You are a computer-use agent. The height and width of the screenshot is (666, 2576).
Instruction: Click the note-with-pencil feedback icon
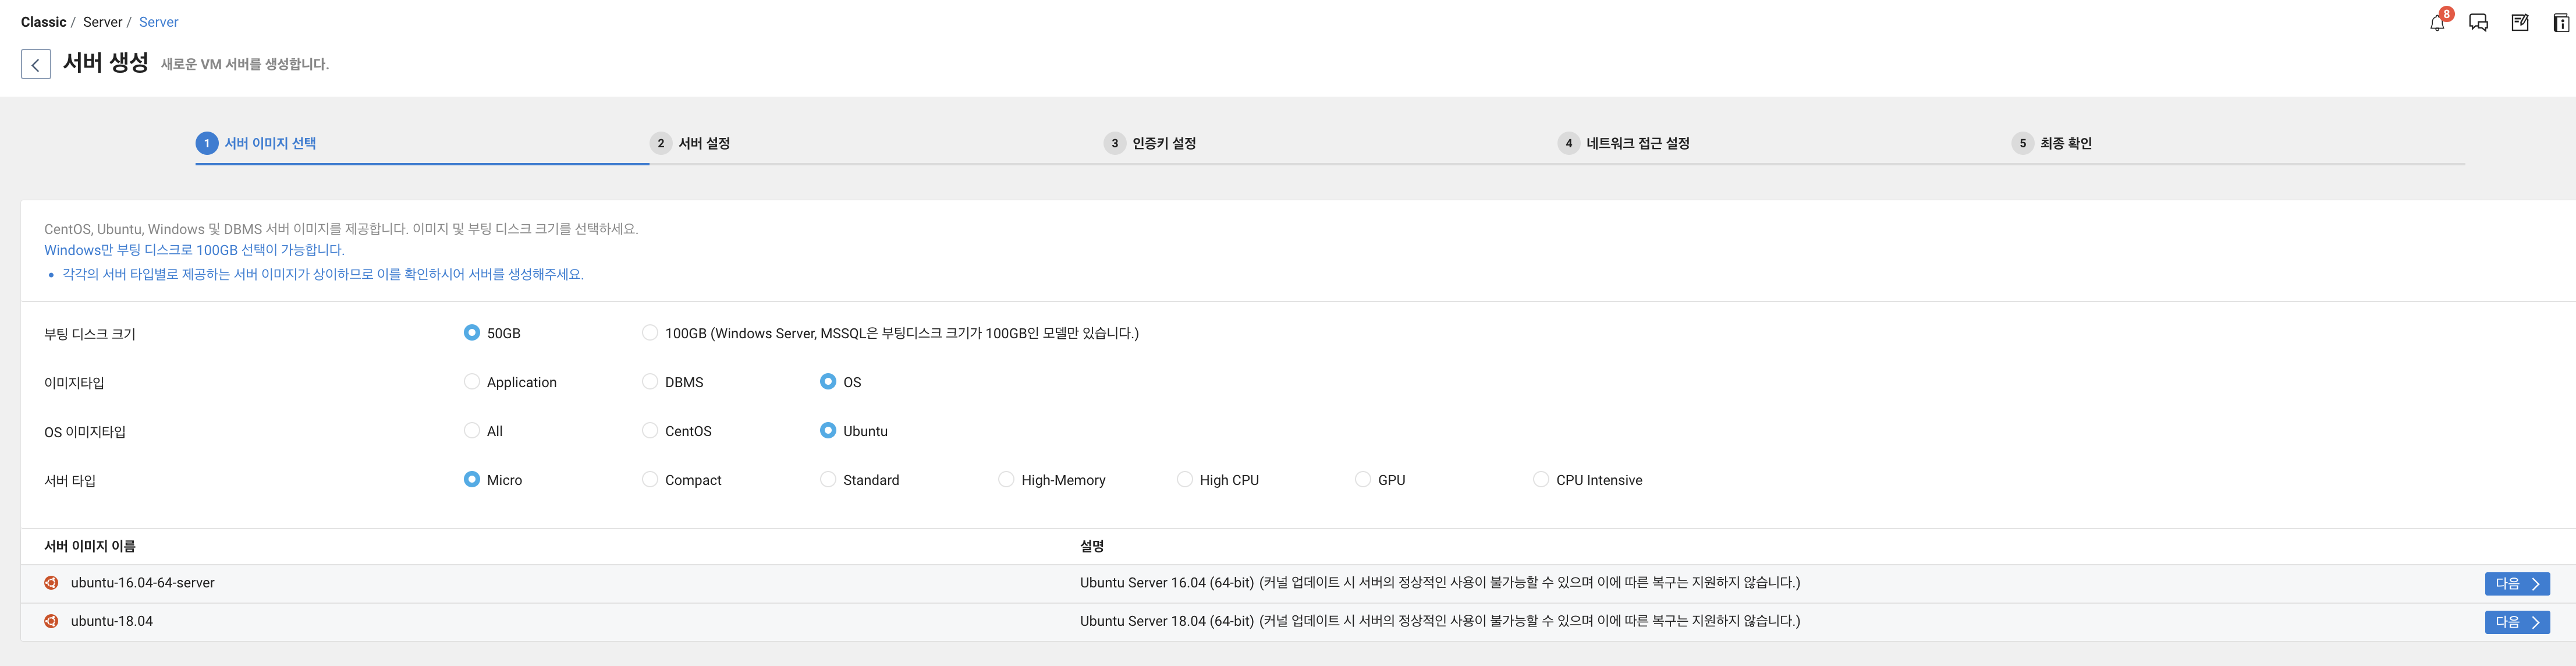[2520, 23]
